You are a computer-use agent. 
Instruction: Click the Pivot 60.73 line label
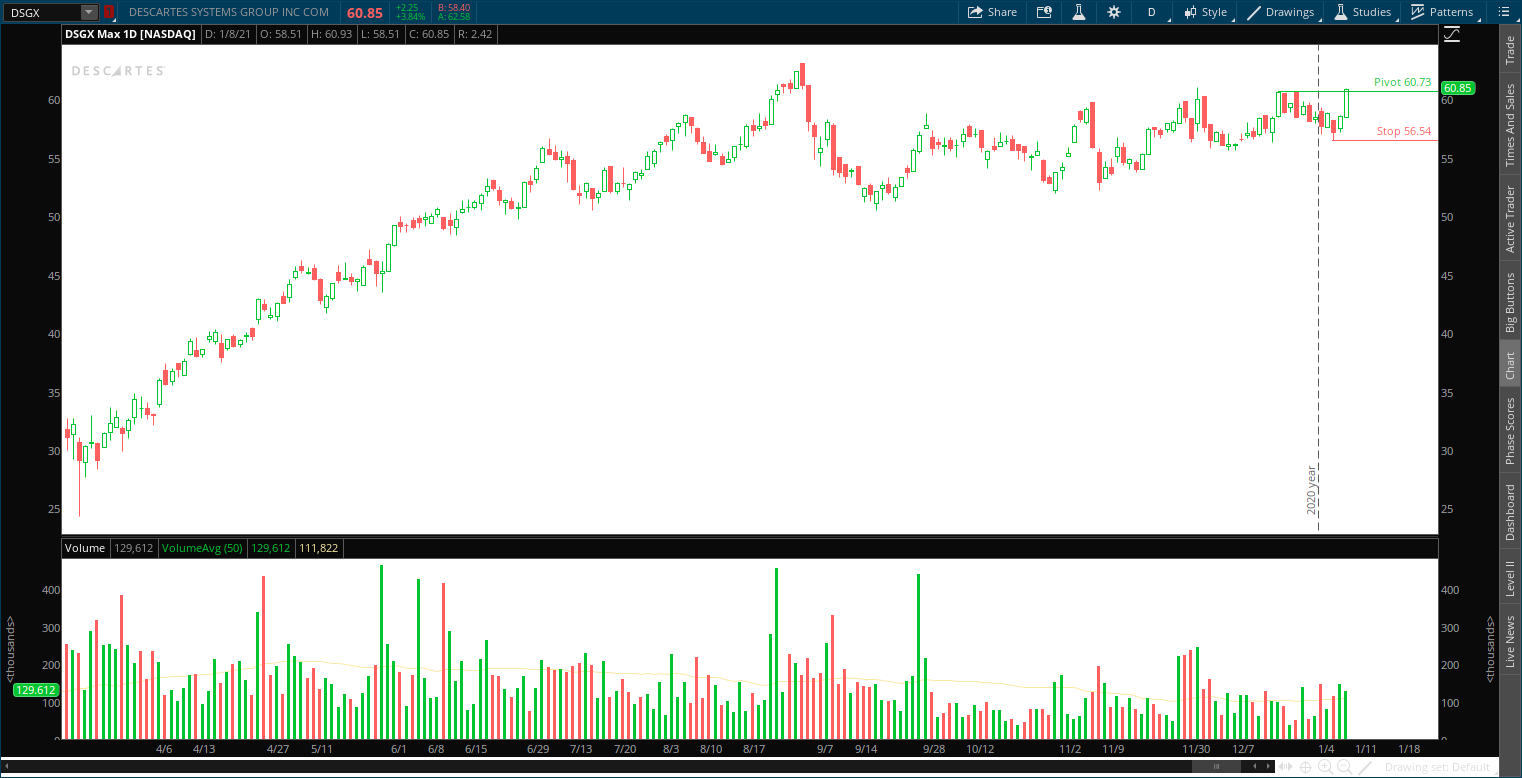pyautogui.click(x=1402, y=82)
